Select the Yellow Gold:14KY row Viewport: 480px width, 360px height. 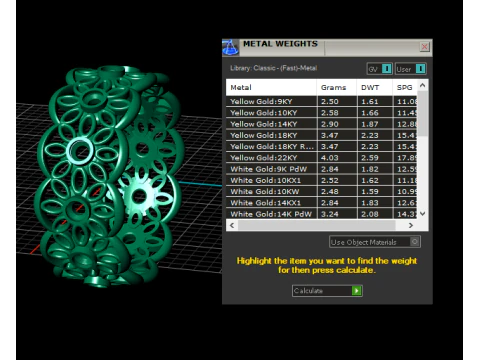coord(322,124)
